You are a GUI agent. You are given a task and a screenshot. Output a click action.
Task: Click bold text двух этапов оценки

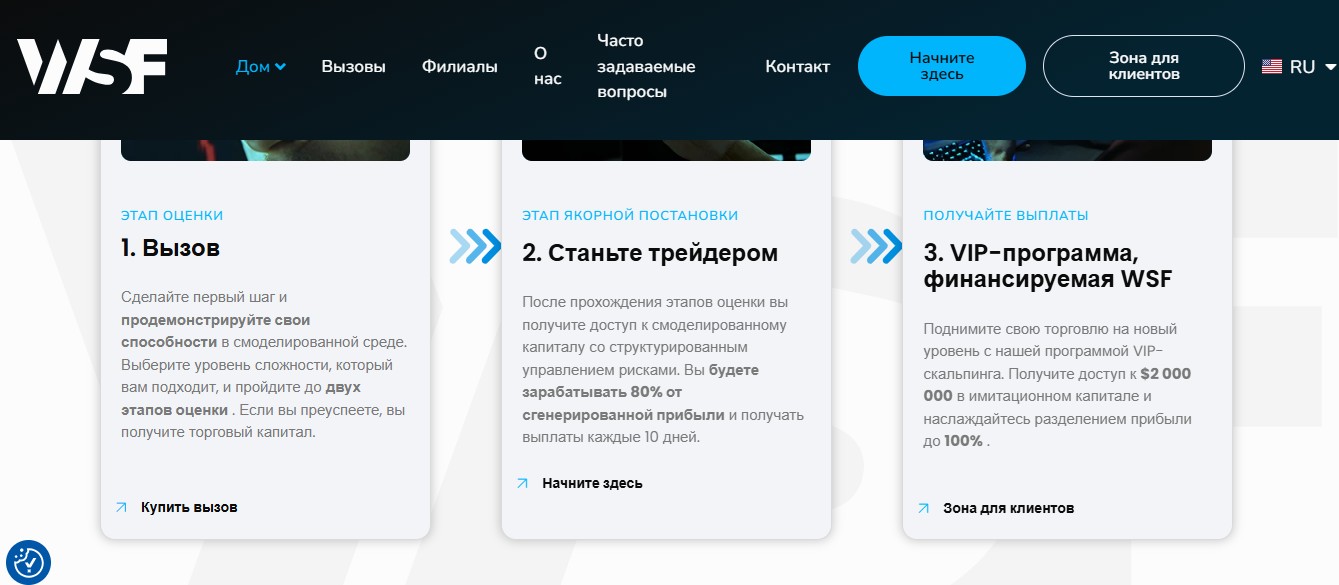click(x=241, y=399)
